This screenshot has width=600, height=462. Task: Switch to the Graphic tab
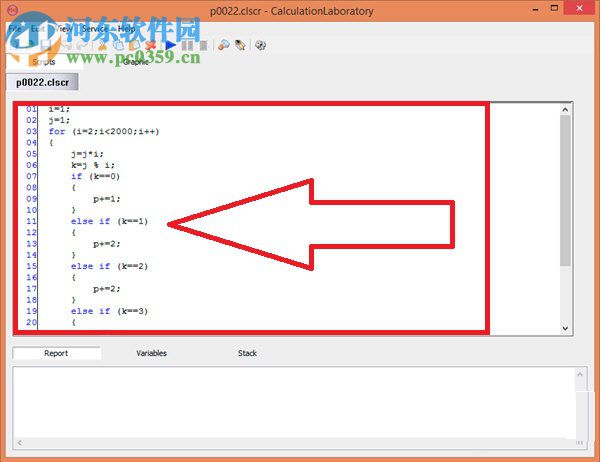coord(135,62)
